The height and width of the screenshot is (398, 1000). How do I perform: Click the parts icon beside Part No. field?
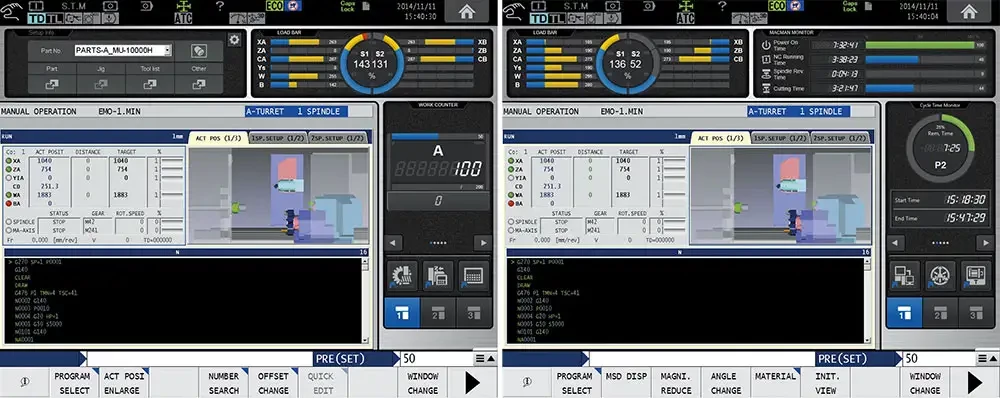pyautogui.click(x=199, y=50)
